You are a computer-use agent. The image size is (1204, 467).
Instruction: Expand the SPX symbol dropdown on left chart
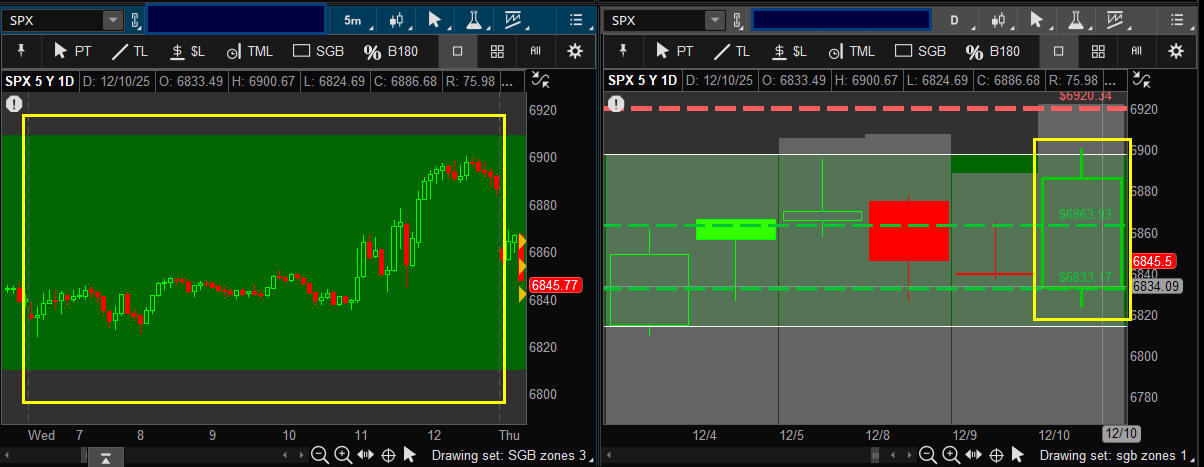pyautogui.click(x=112, y=20)
